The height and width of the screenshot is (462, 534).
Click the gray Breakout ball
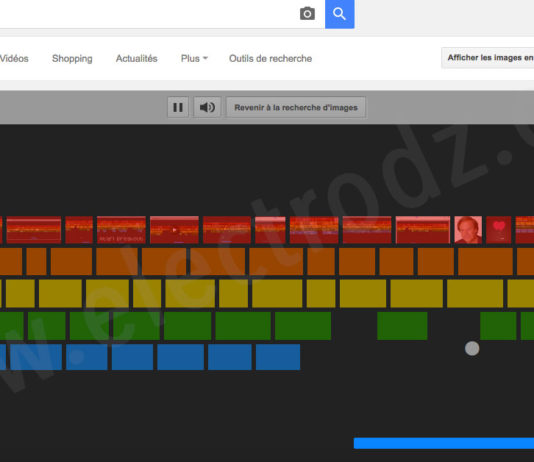472,349
